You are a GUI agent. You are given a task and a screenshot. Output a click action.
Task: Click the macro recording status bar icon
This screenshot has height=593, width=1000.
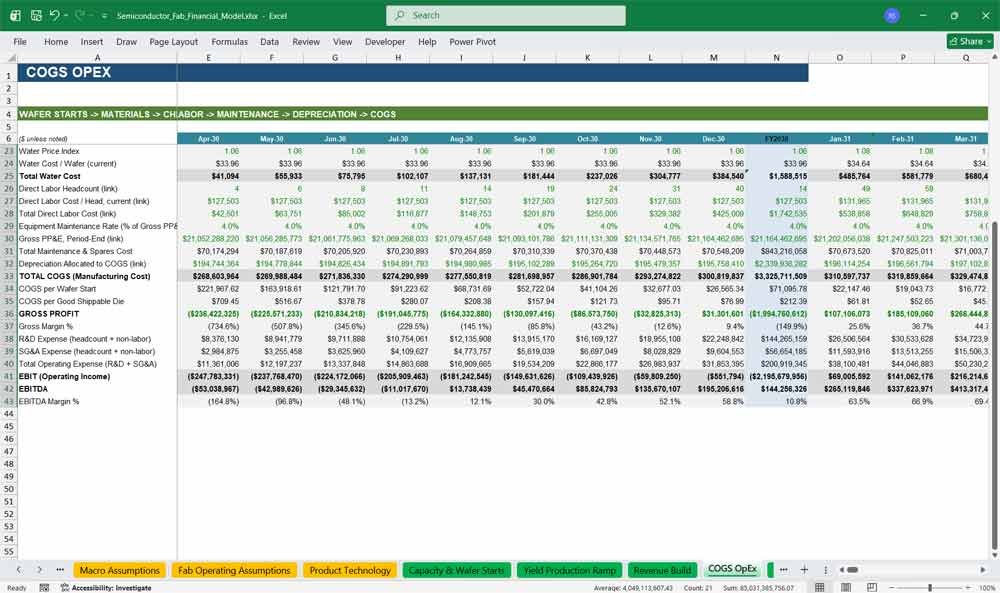[44, 587]
